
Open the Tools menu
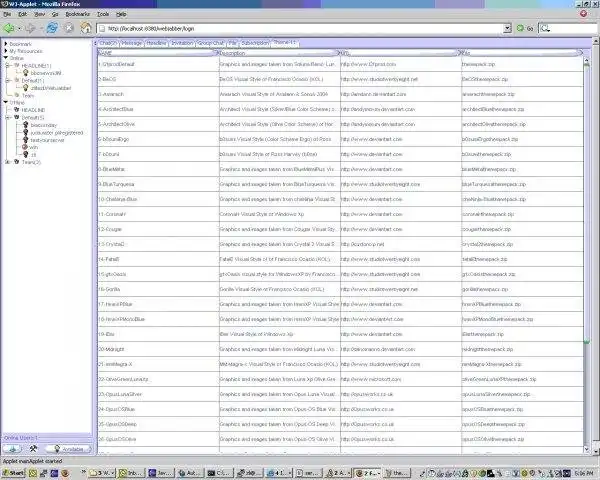coord(103,14)
